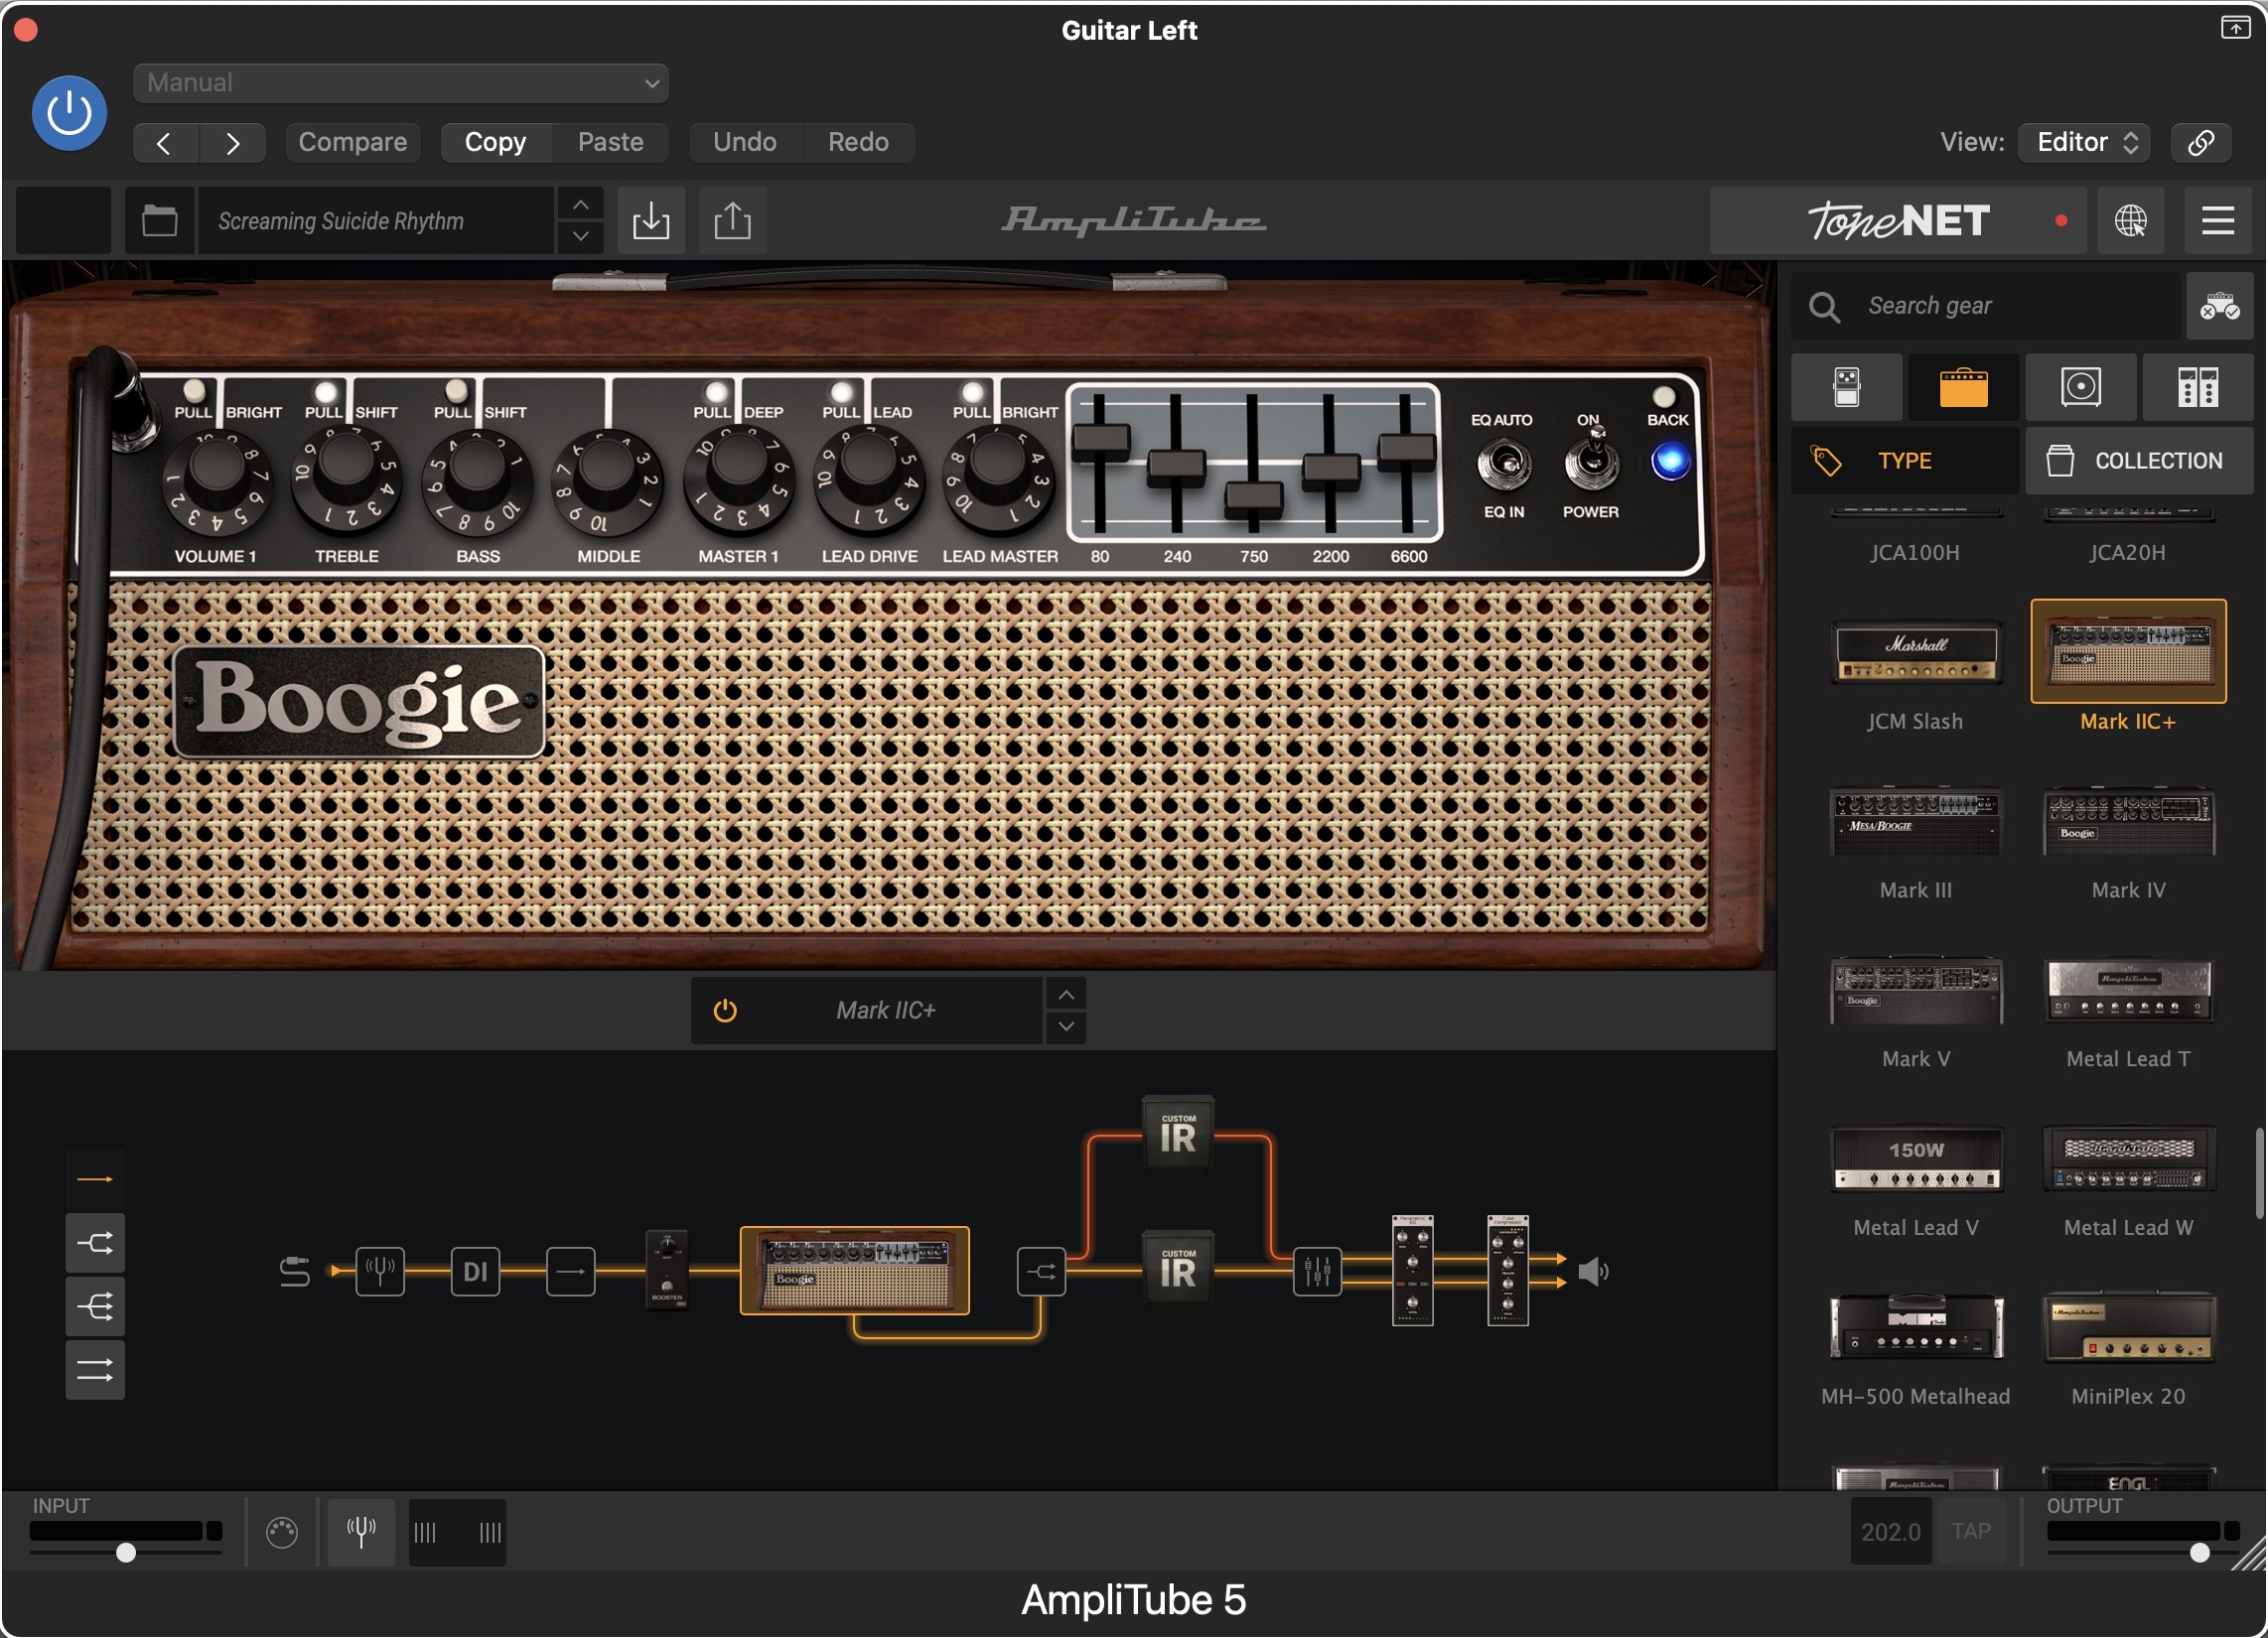Step to previous preset with up arrow
2268x1638 pixels.
pos(580,204)
